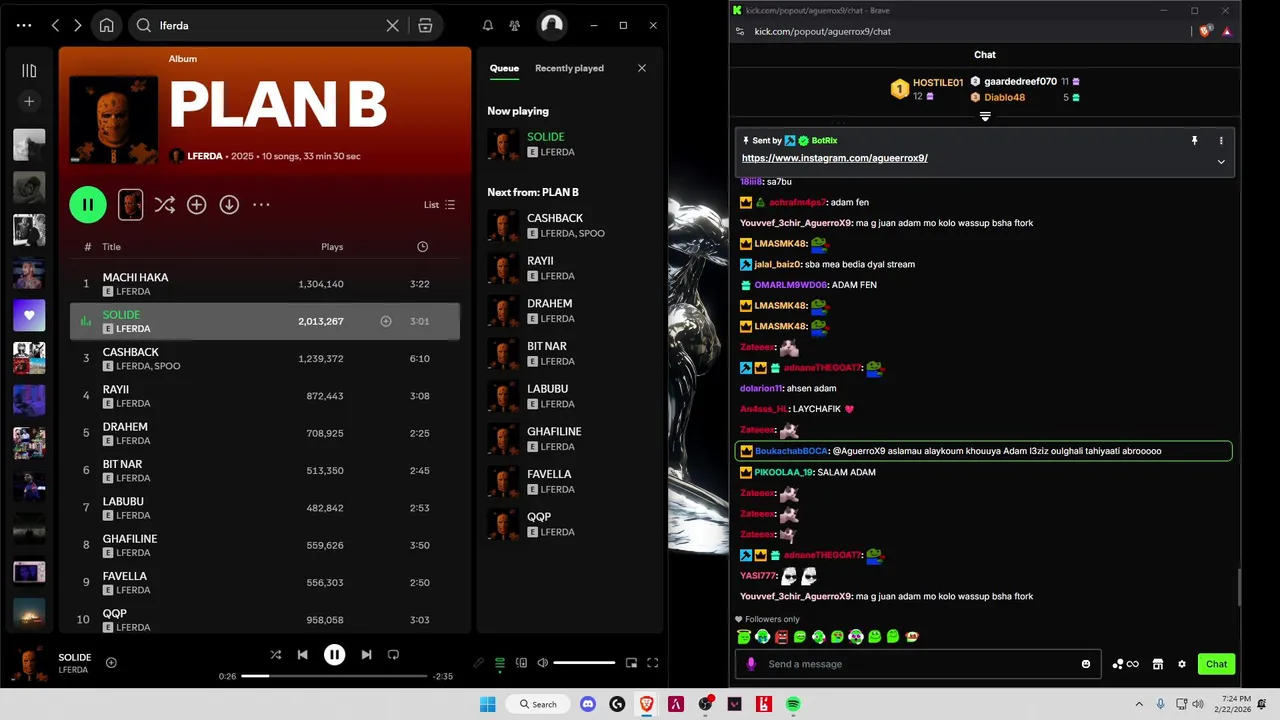
Task: Open the shop icon in the Kick chat bar
Action: (x=1157, y=664)
